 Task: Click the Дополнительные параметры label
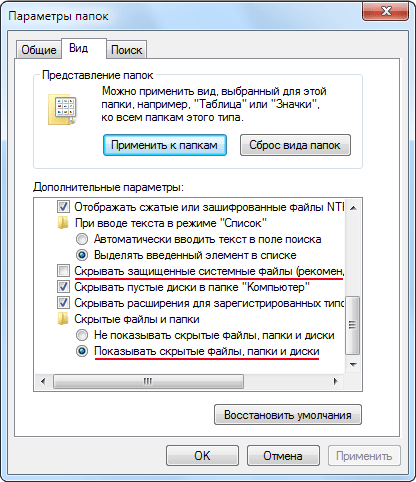(108, 187)
